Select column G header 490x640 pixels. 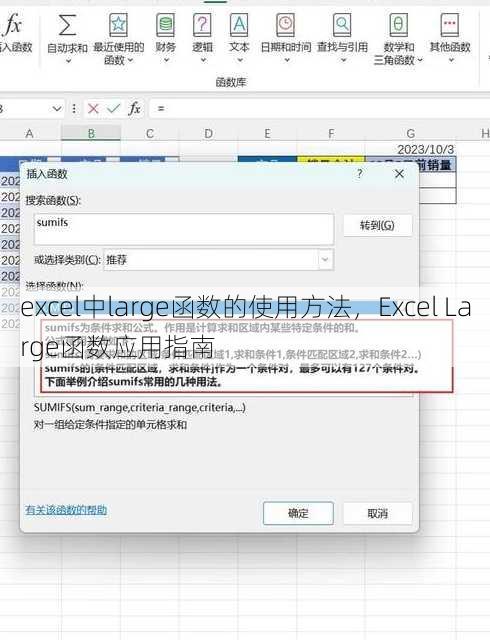(x=410, y=133)
